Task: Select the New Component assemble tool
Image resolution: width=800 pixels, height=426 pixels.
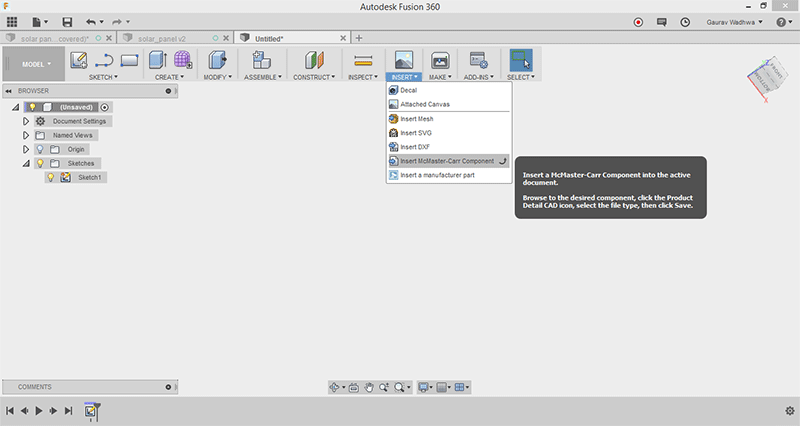Action: [262, 60]
